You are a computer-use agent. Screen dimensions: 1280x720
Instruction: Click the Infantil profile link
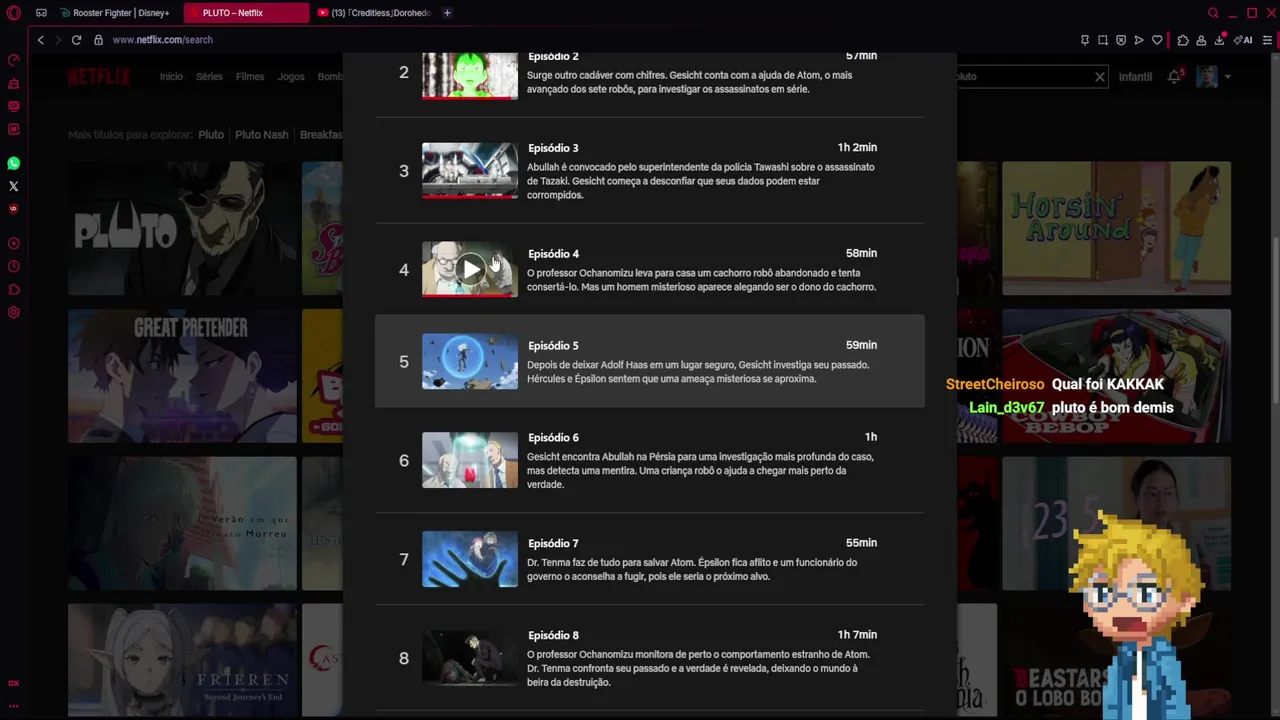click(x=1135, y=77)
